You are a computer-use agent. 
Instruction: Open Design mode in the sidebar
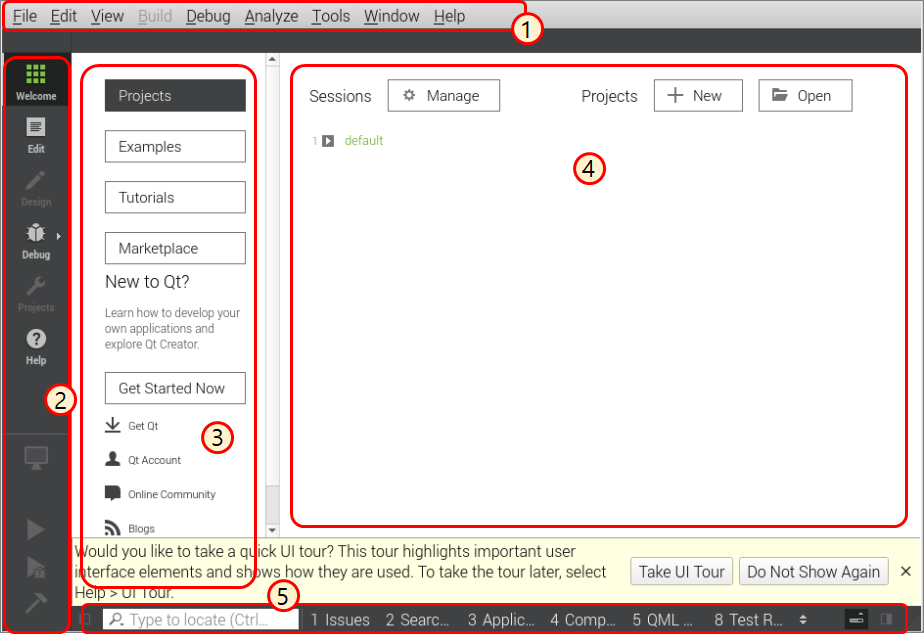[36, 188]
